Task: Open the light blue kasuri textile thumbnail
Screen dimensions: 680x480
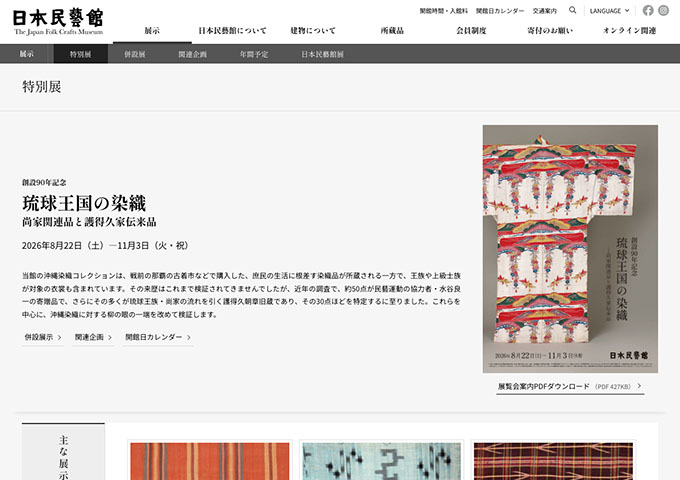Action: tap(382, 461)
